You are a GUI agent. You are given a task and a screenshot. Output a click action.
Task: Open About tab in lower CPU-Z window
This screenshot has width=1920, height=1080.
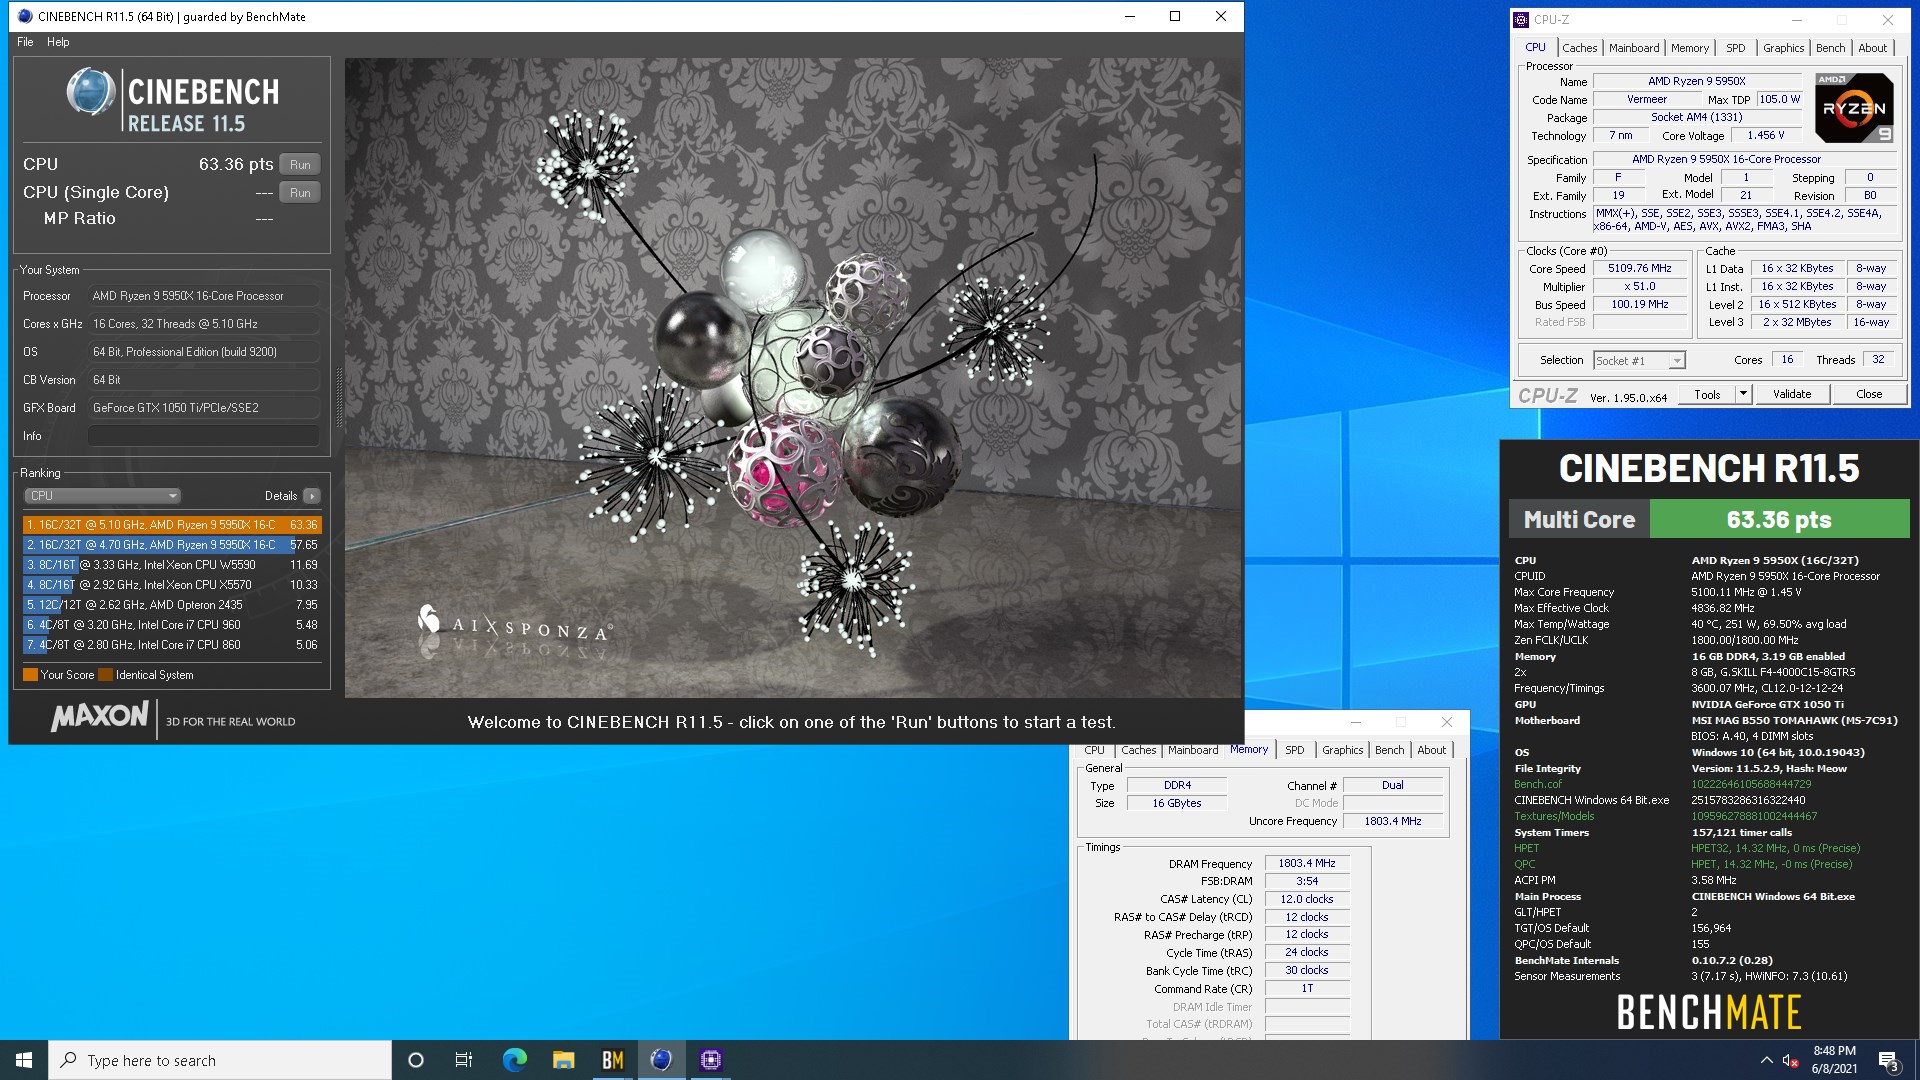click(1431, 750)
